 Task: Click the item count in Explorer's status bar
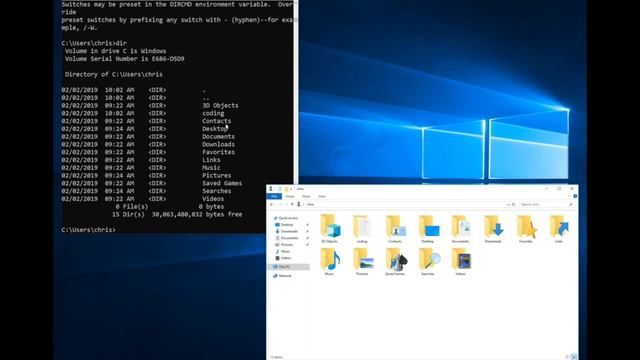tap(277, 357)
